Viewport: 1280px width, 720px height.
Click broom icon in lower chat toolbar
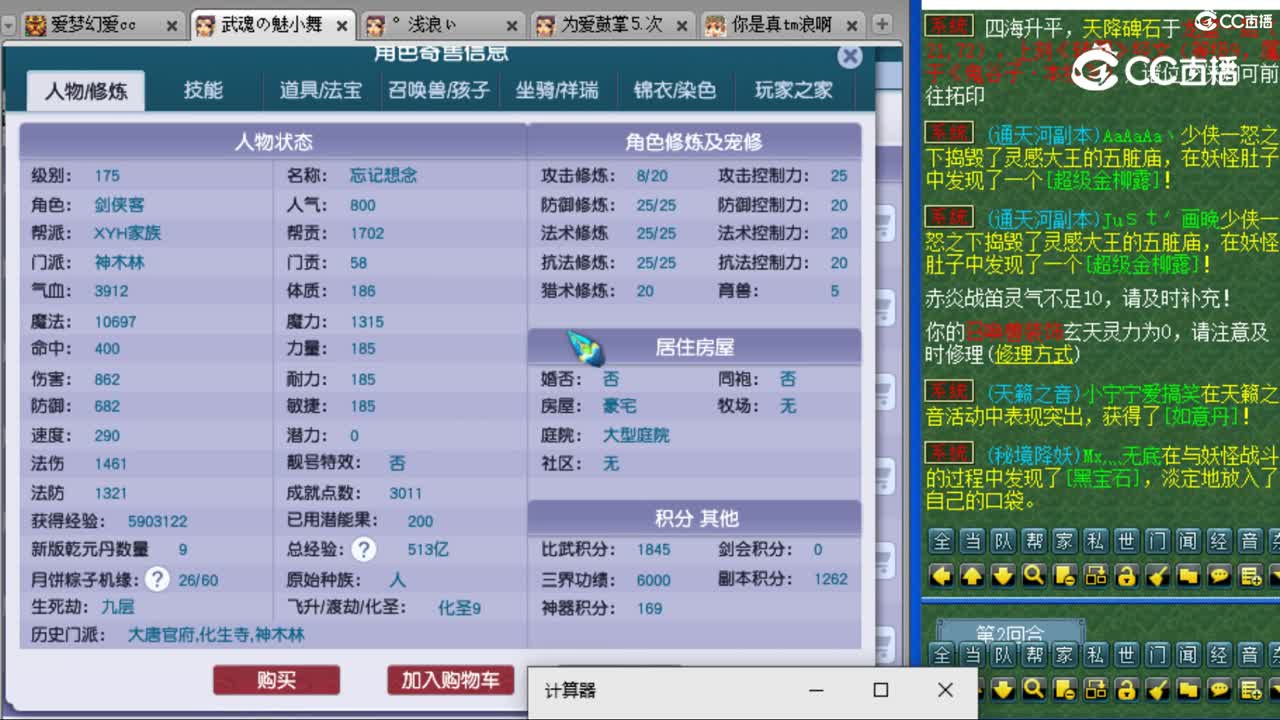tap(1158, 689)
